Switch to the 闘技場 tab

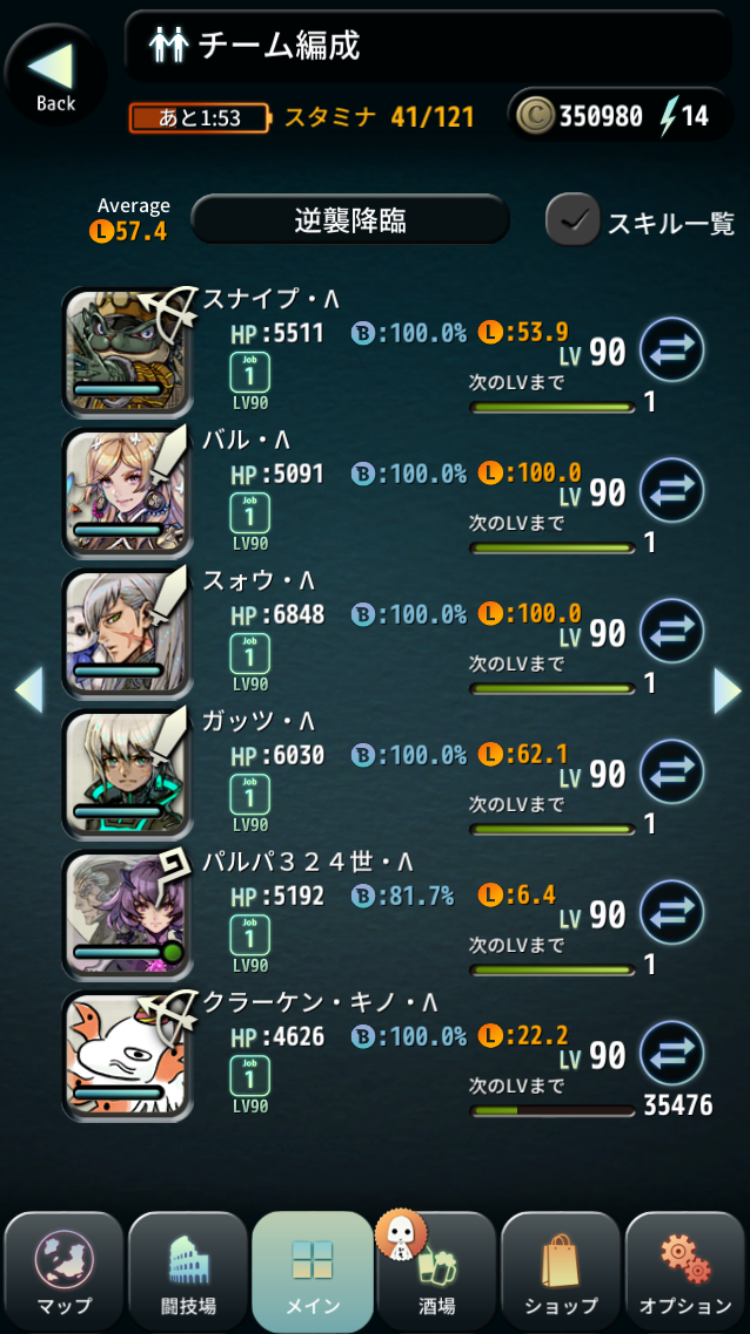188,1272
